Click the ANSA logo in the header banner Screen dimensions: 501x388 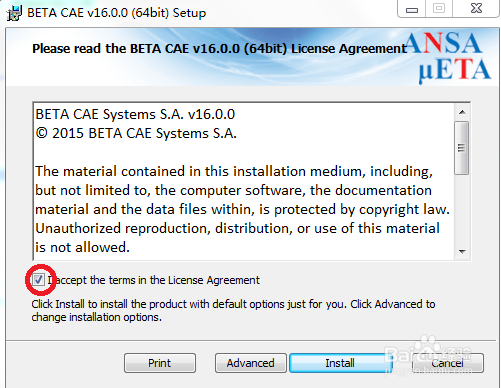coord(444,43)
